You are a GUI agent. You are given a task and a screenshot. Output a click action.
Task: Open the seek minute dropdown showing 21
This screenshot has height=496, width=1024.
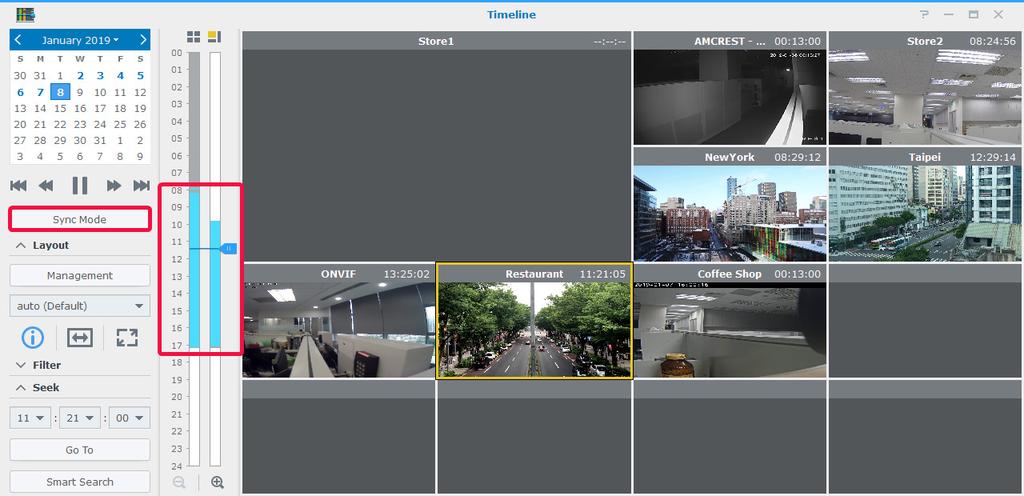(x=80, y=418)
